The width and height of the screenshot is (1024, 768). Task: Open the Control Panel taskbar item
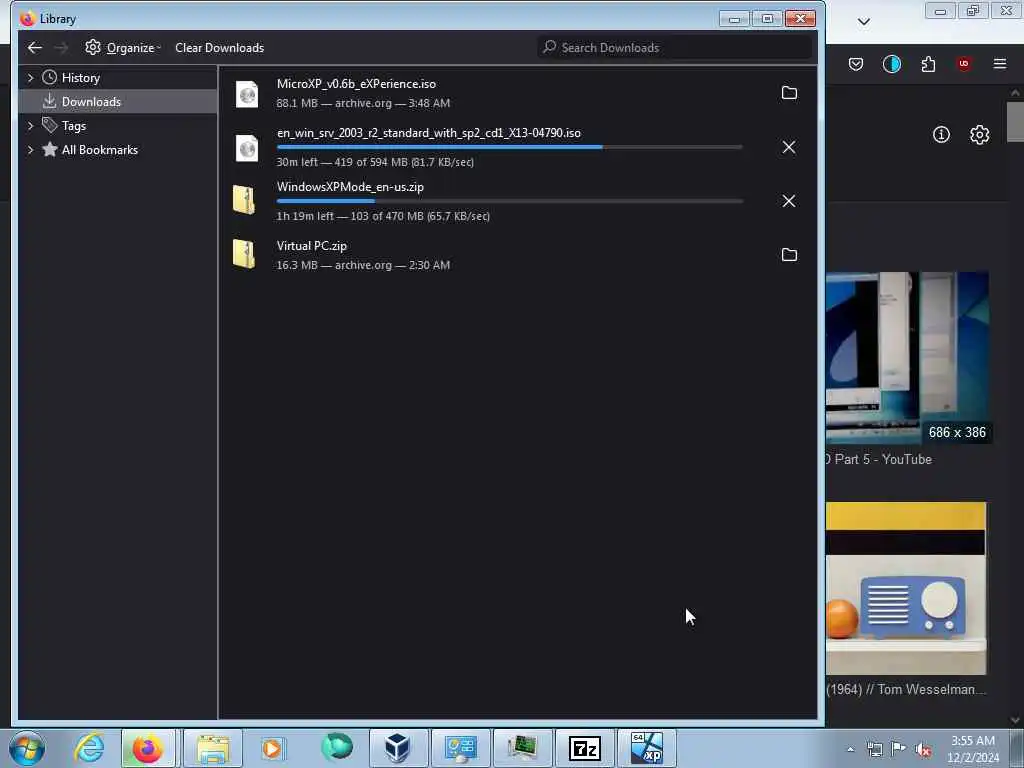460,748
